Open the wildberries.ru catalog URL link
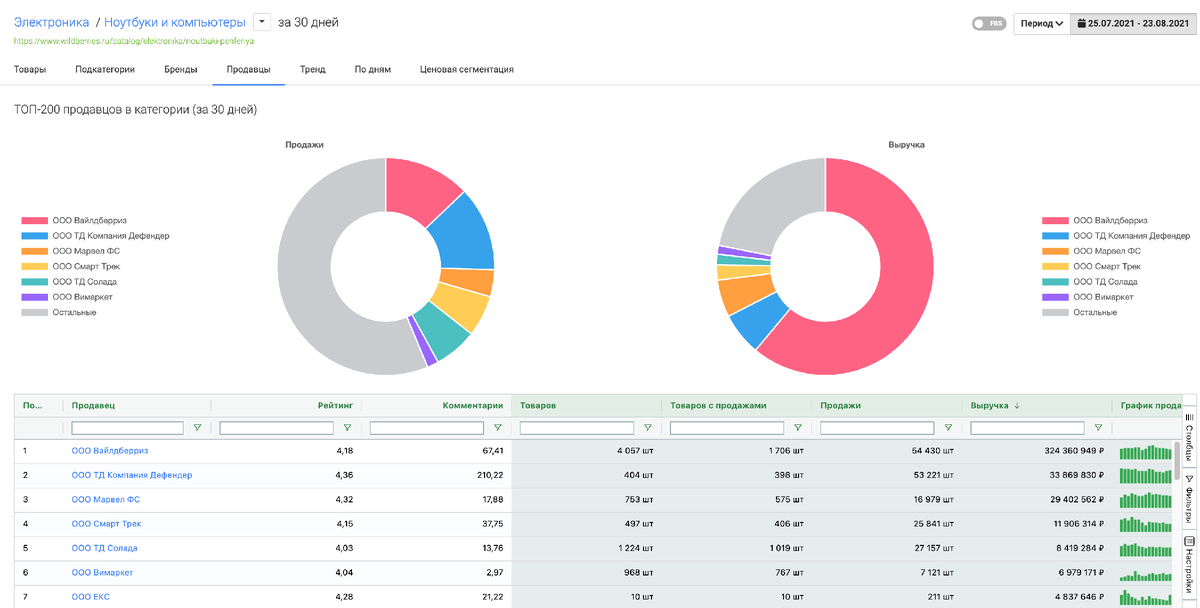 point(134,41)
